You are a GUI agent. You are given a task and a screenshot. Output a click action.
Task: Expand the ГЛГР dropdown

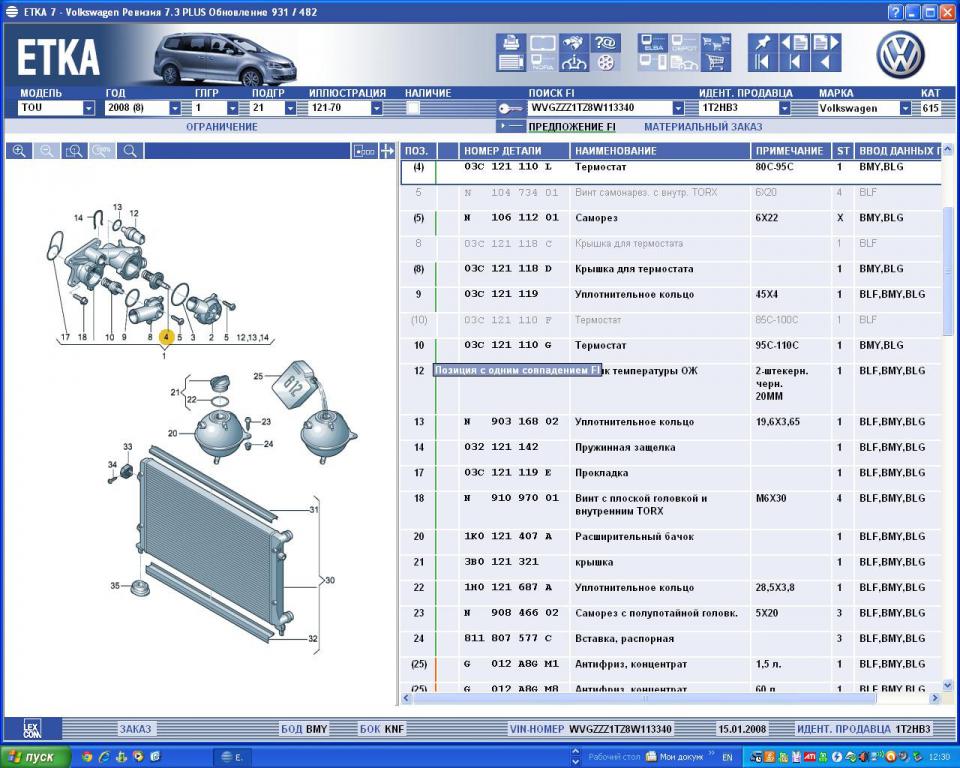pos(233,108)
